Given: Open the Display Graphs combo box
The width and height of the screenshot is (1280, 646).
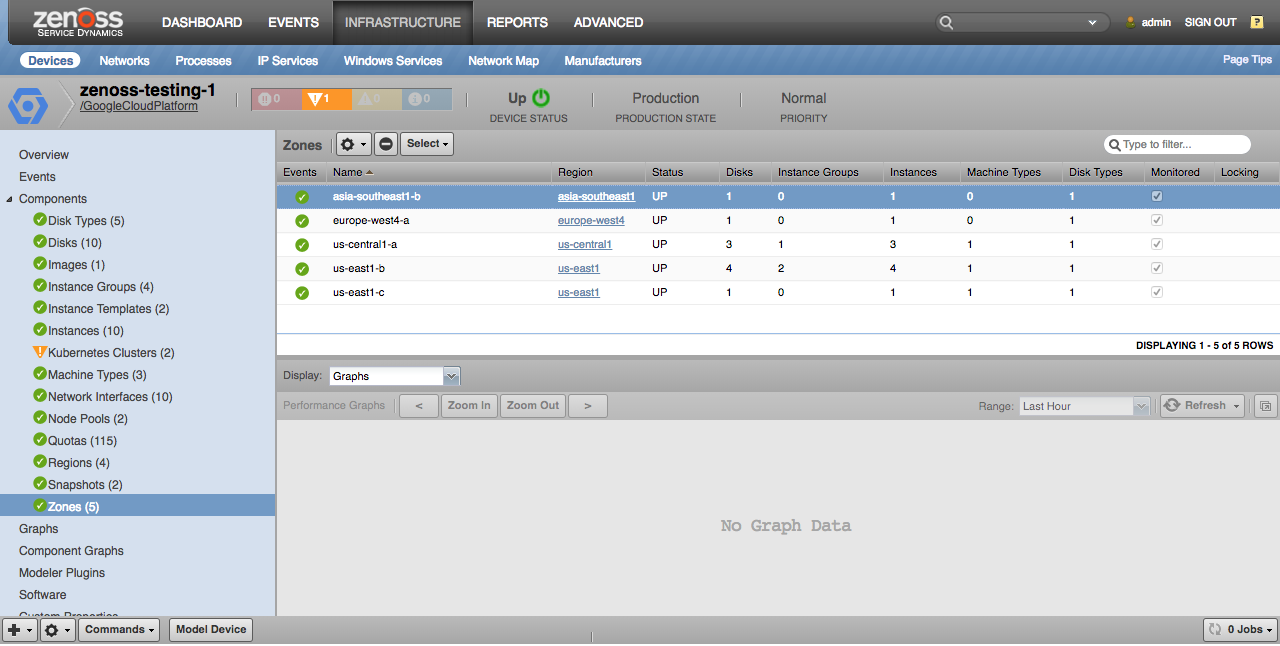Looking at the screenshot, I should click(x=395, y=376).
